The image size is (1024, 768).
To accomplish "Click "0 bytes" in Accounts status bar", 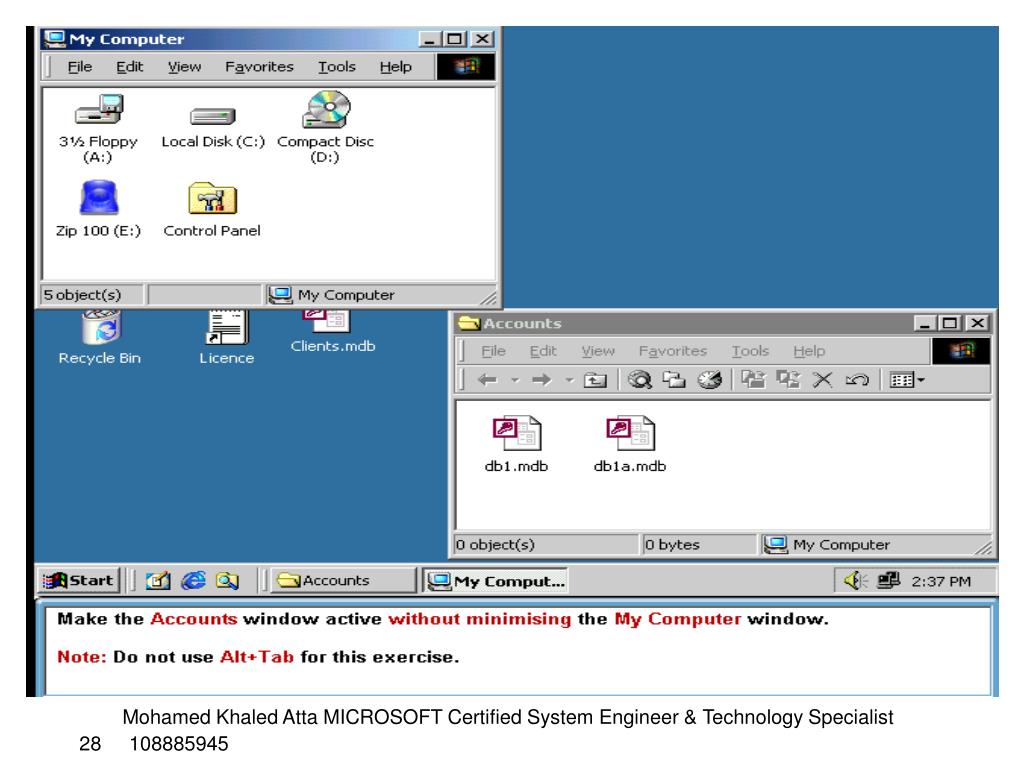I will 672,545.
